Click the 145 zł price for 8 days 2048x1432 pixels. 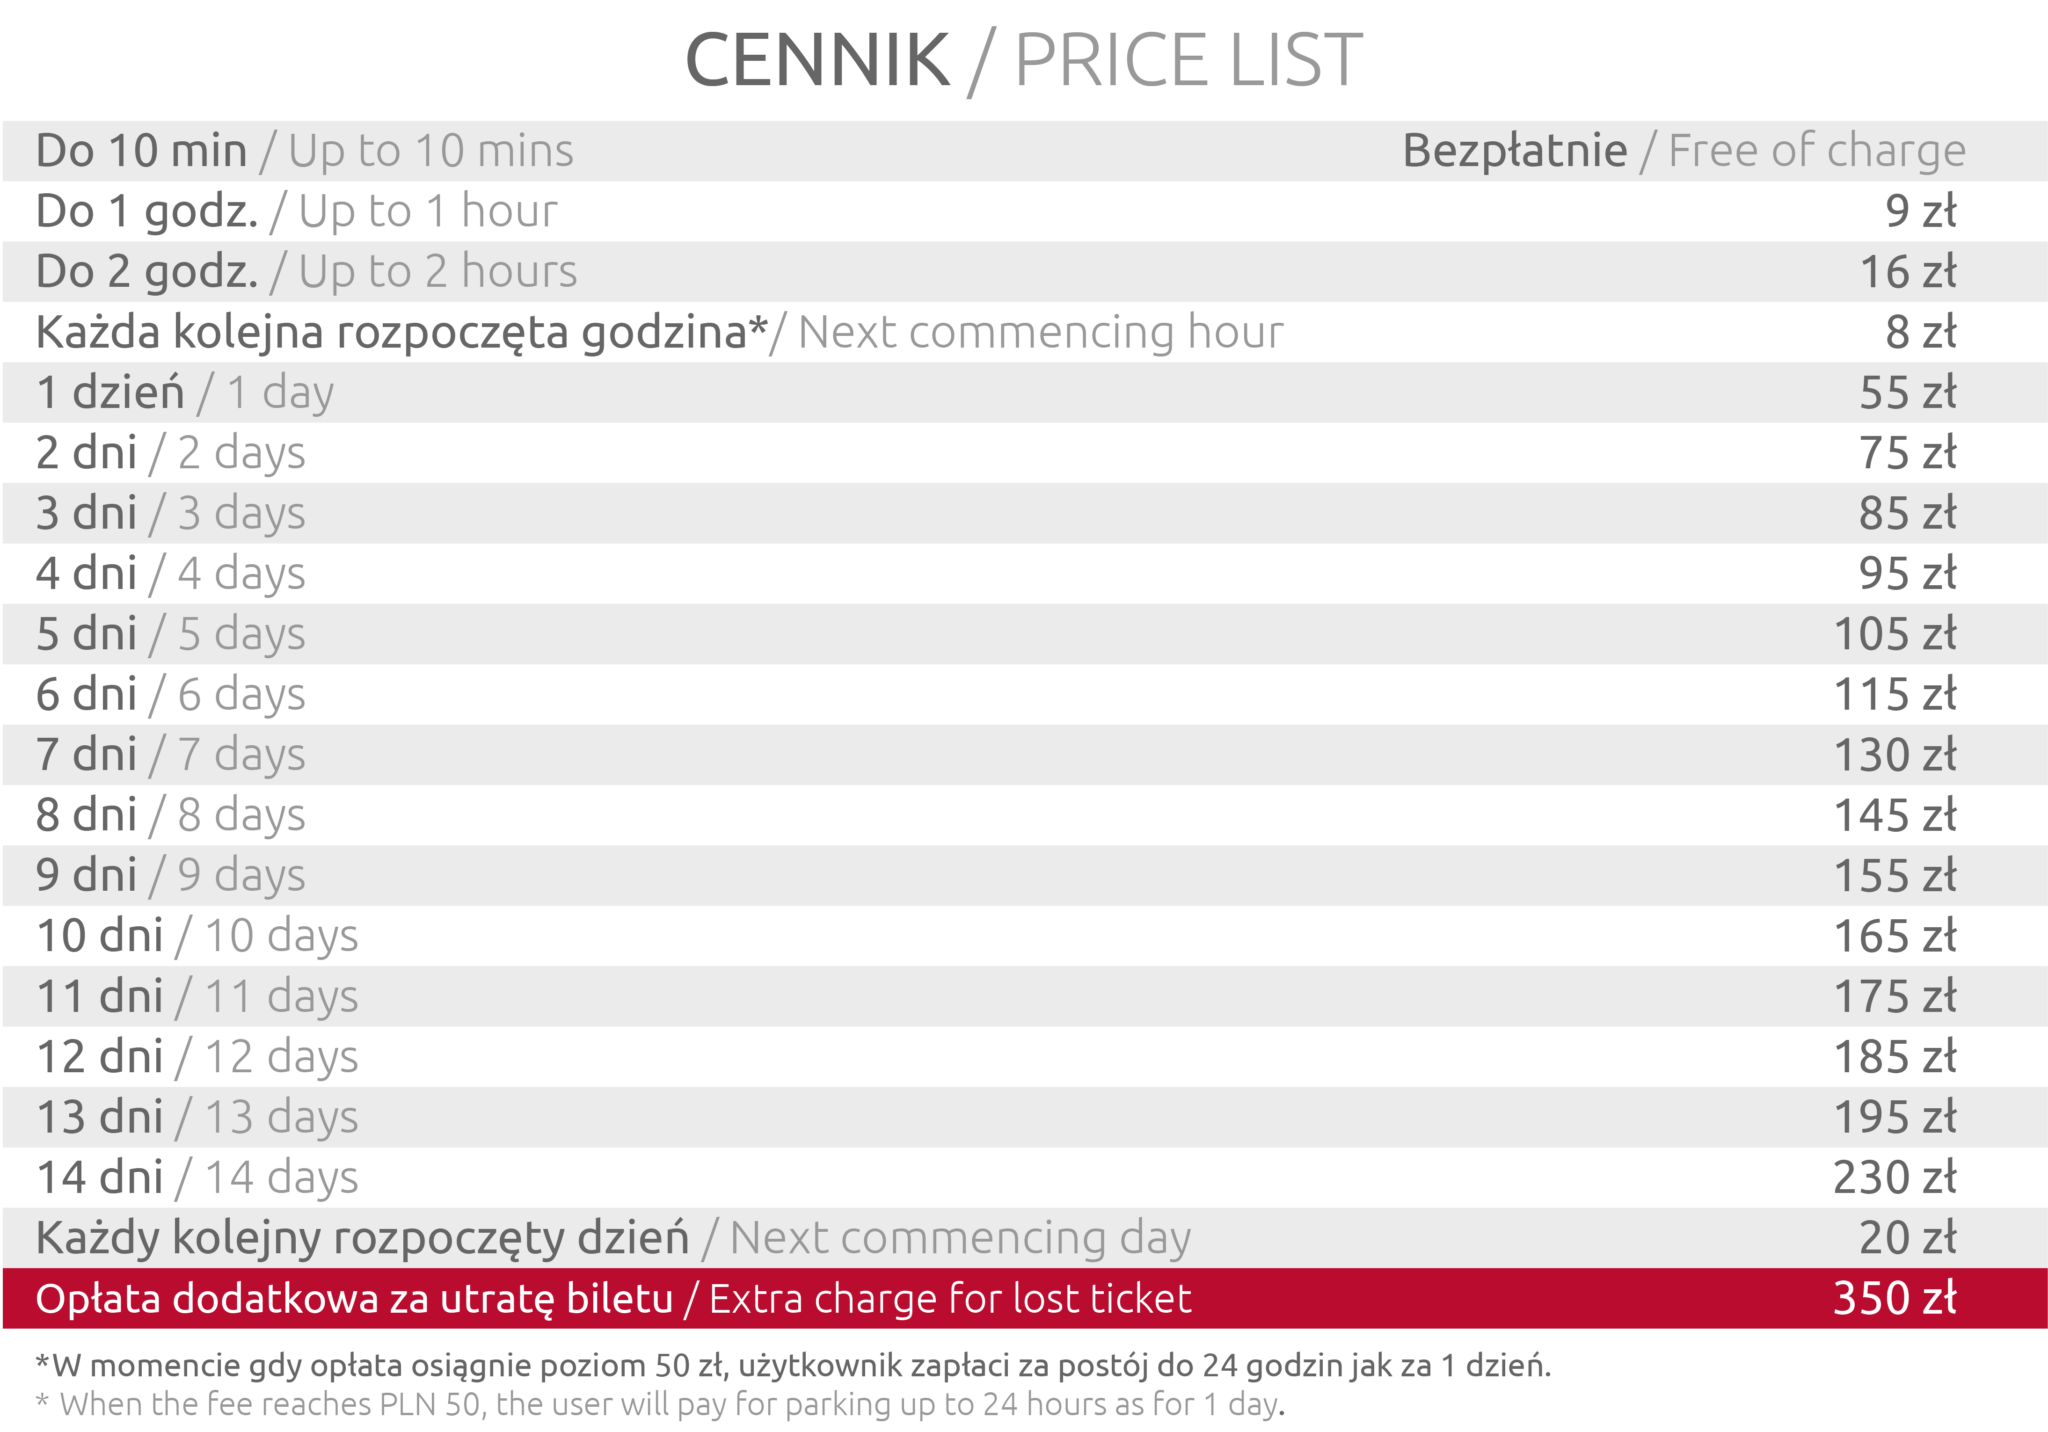click(x=1895, y=815)
